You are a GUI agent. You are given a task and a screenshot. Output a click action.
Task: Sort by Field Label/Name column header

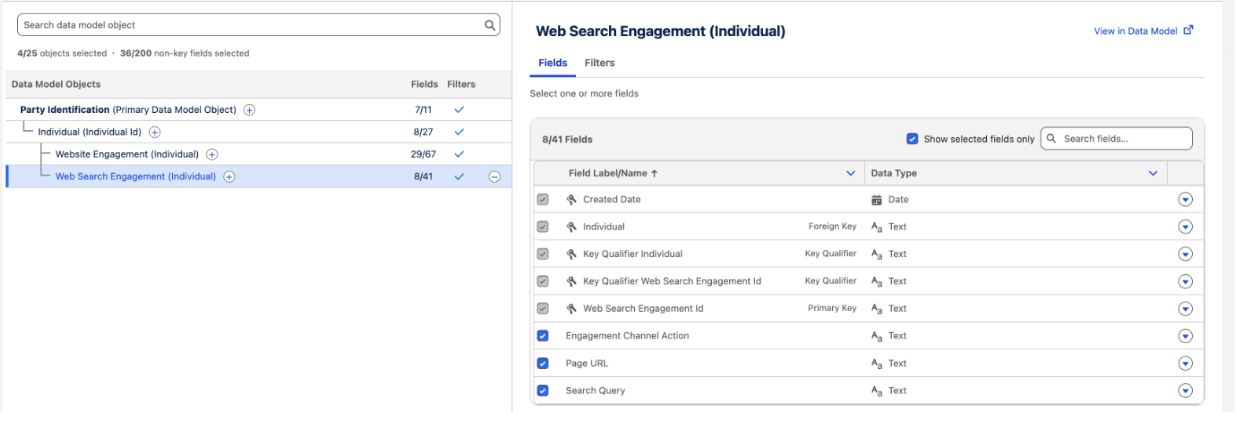[612, 173]
